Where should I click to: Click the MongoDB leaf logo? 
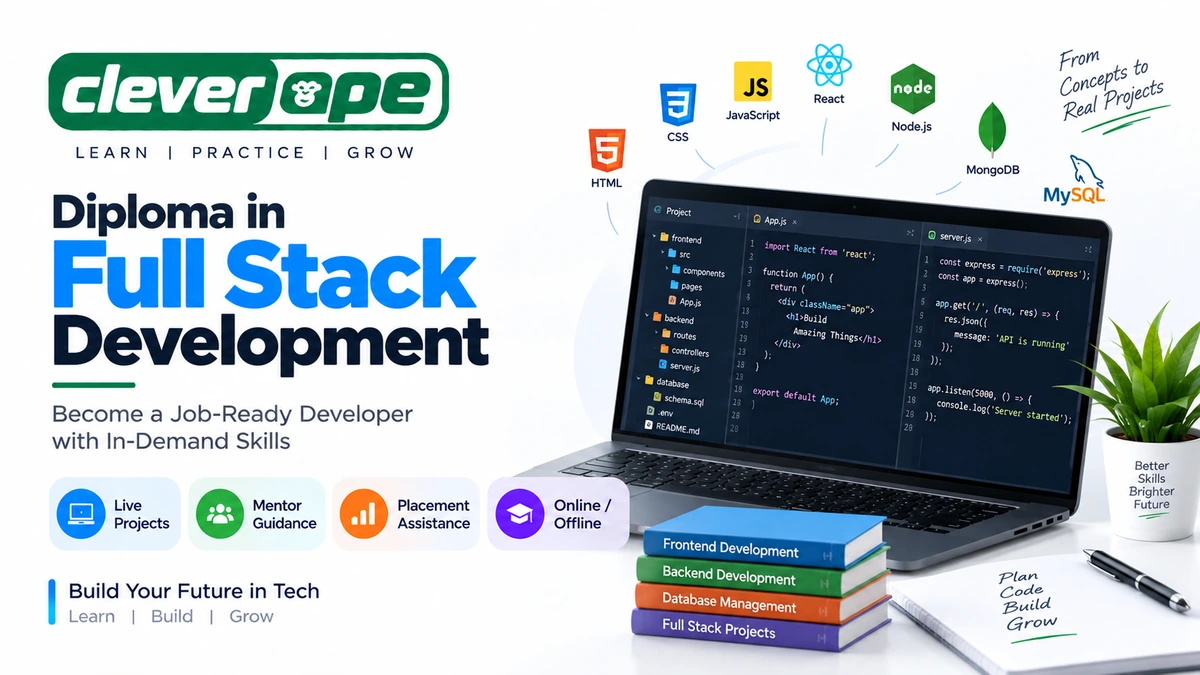click(992, 128)
